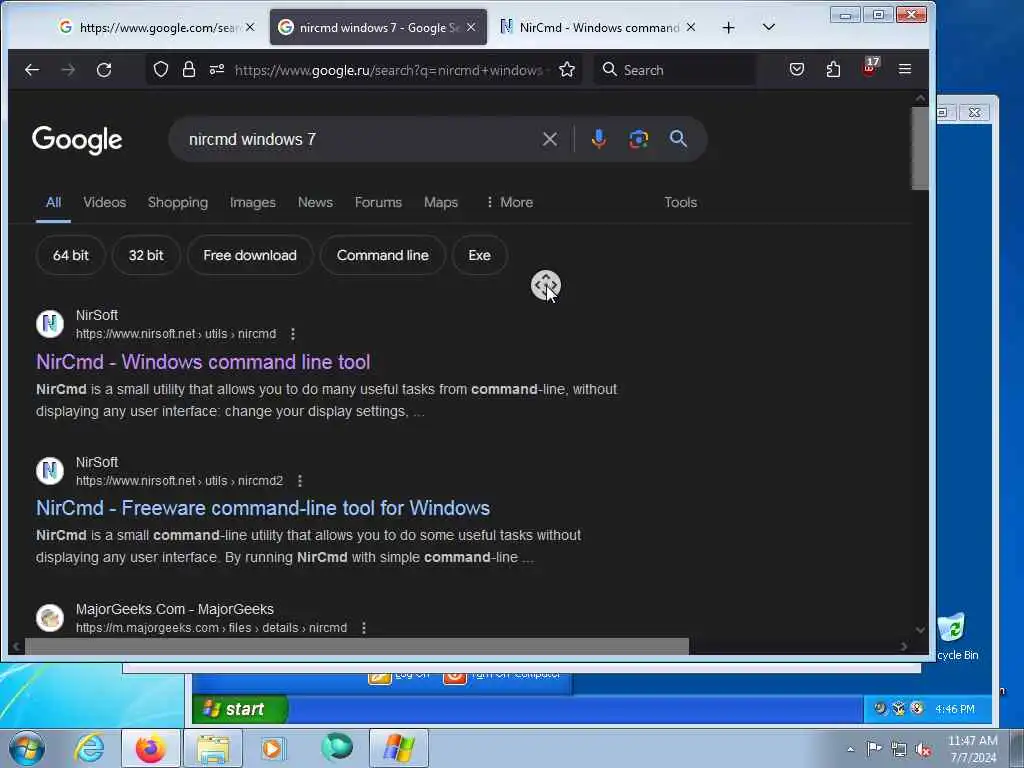
Task: Open Google Lens image search
Action: point(638,139)
